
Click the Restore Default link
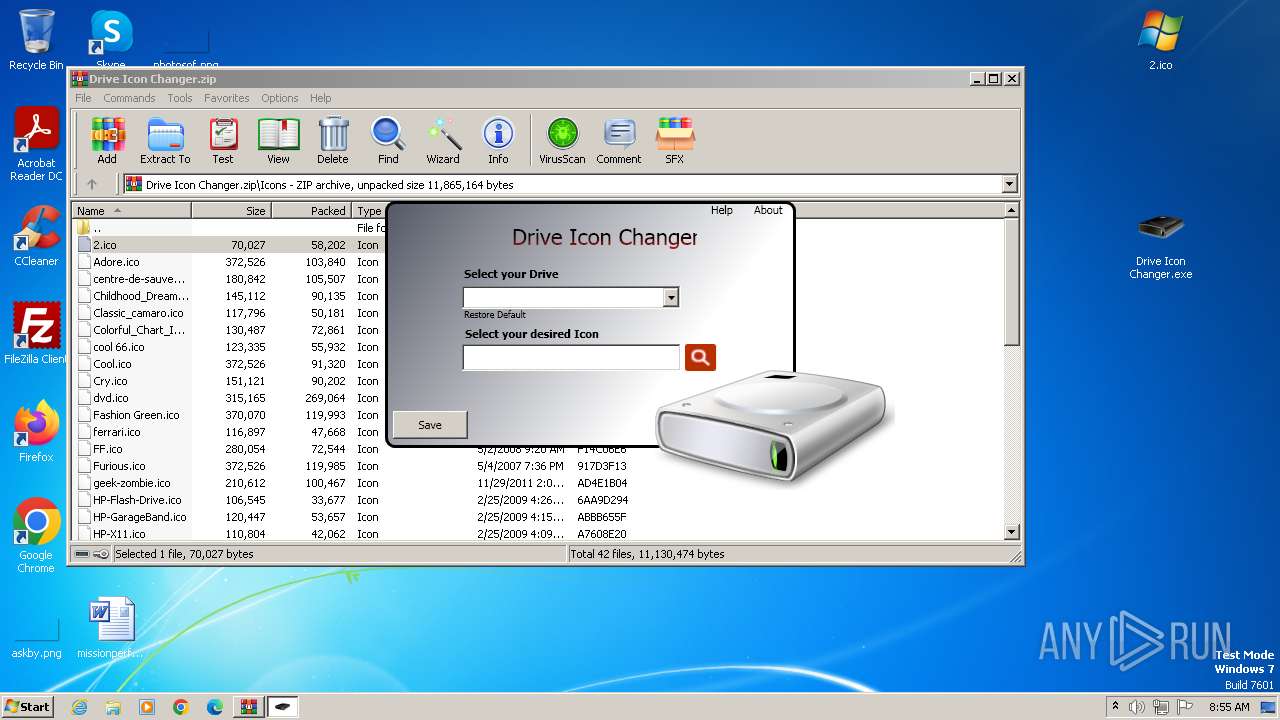[495, 315]
